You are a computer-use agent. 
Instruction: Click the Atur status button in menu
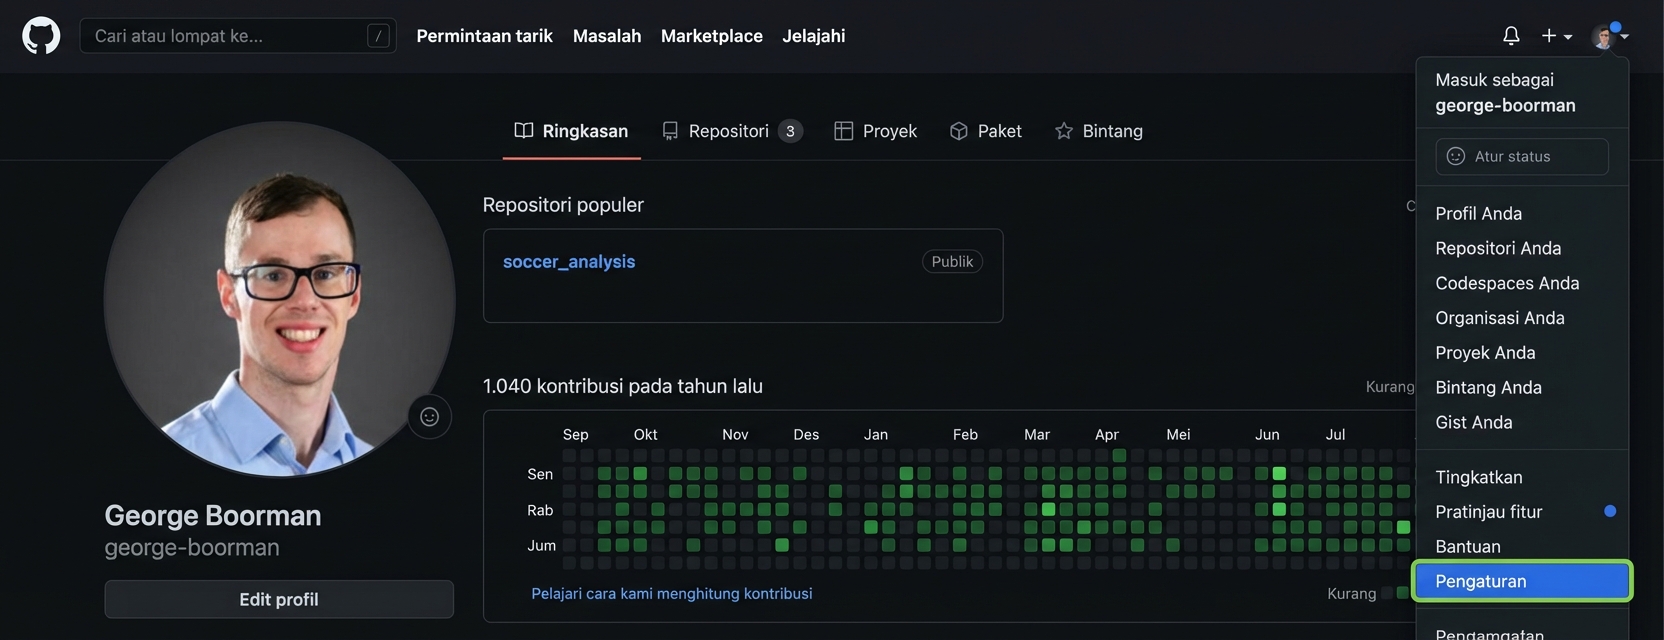(1522, 156)
